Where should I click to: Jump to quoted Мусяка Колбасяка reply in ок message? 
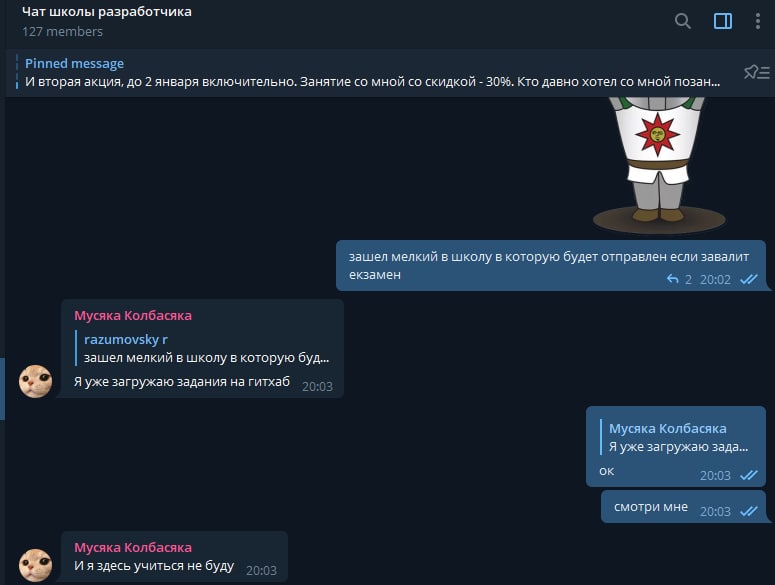tap(675, 437)
